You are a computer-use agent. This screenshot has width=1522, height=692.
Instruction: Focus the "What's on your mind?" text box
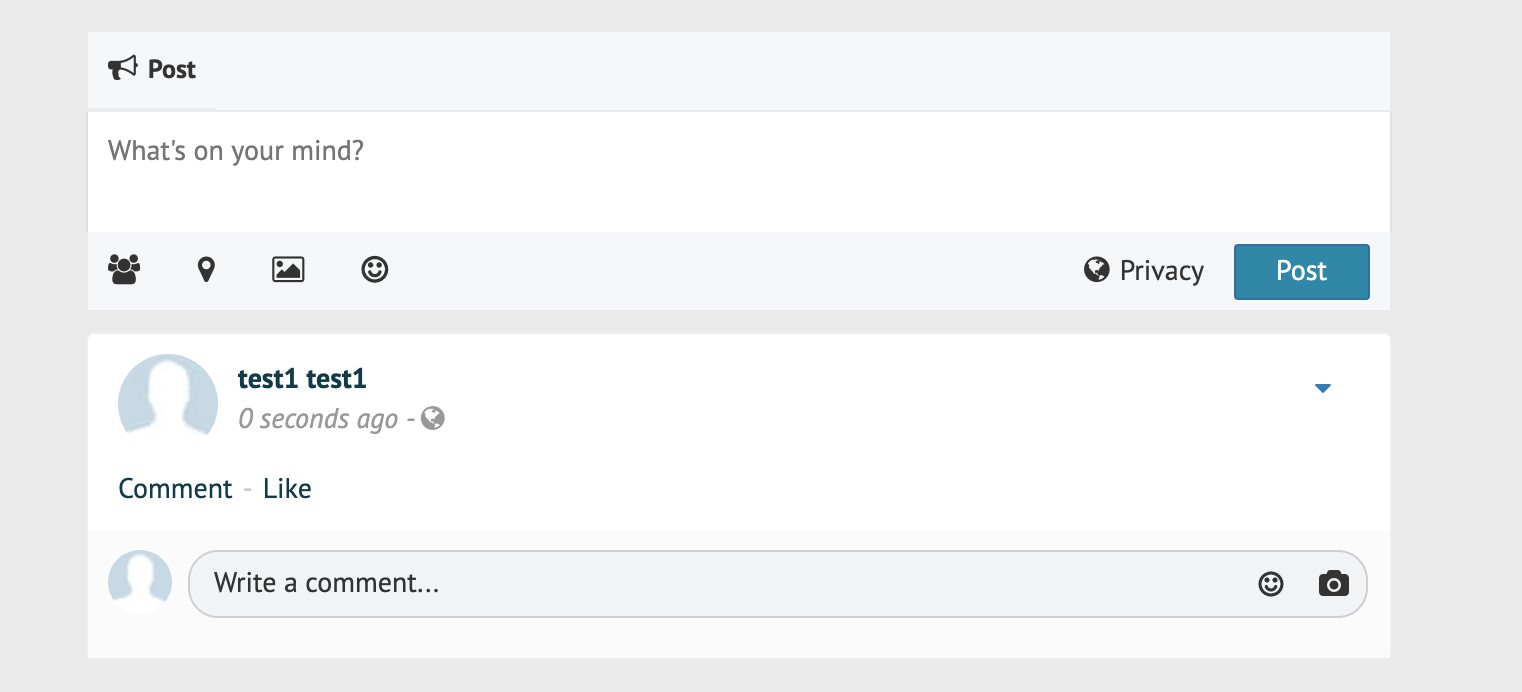coord(738,171)
